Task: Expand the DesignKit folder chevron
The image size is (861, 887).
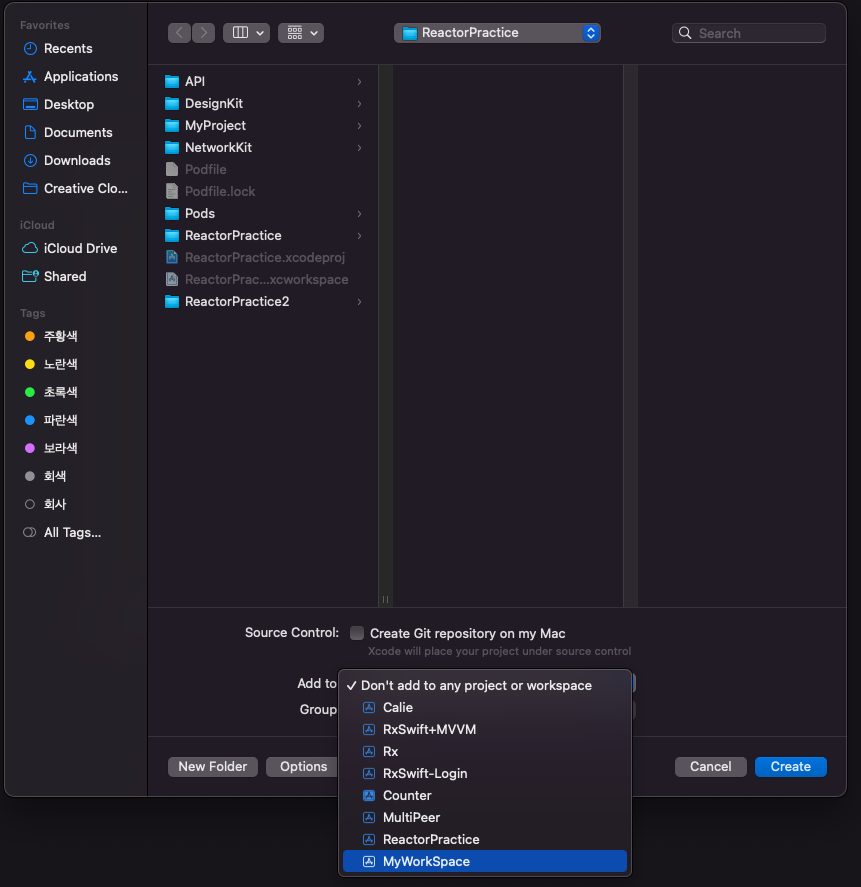Action: coord(359,104)
